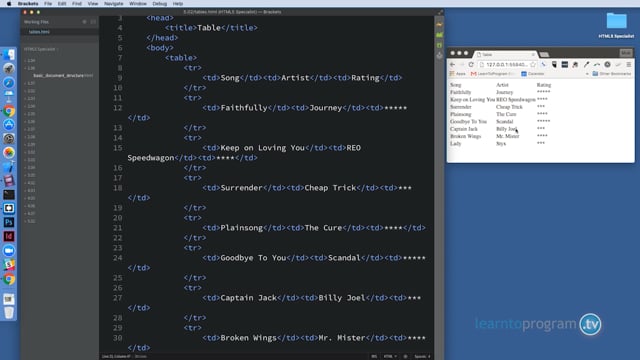Open the LearnToProgram Gmail bookmark
Image resolution: width=640 pixels, height=360 pixels.
point(493,74)
